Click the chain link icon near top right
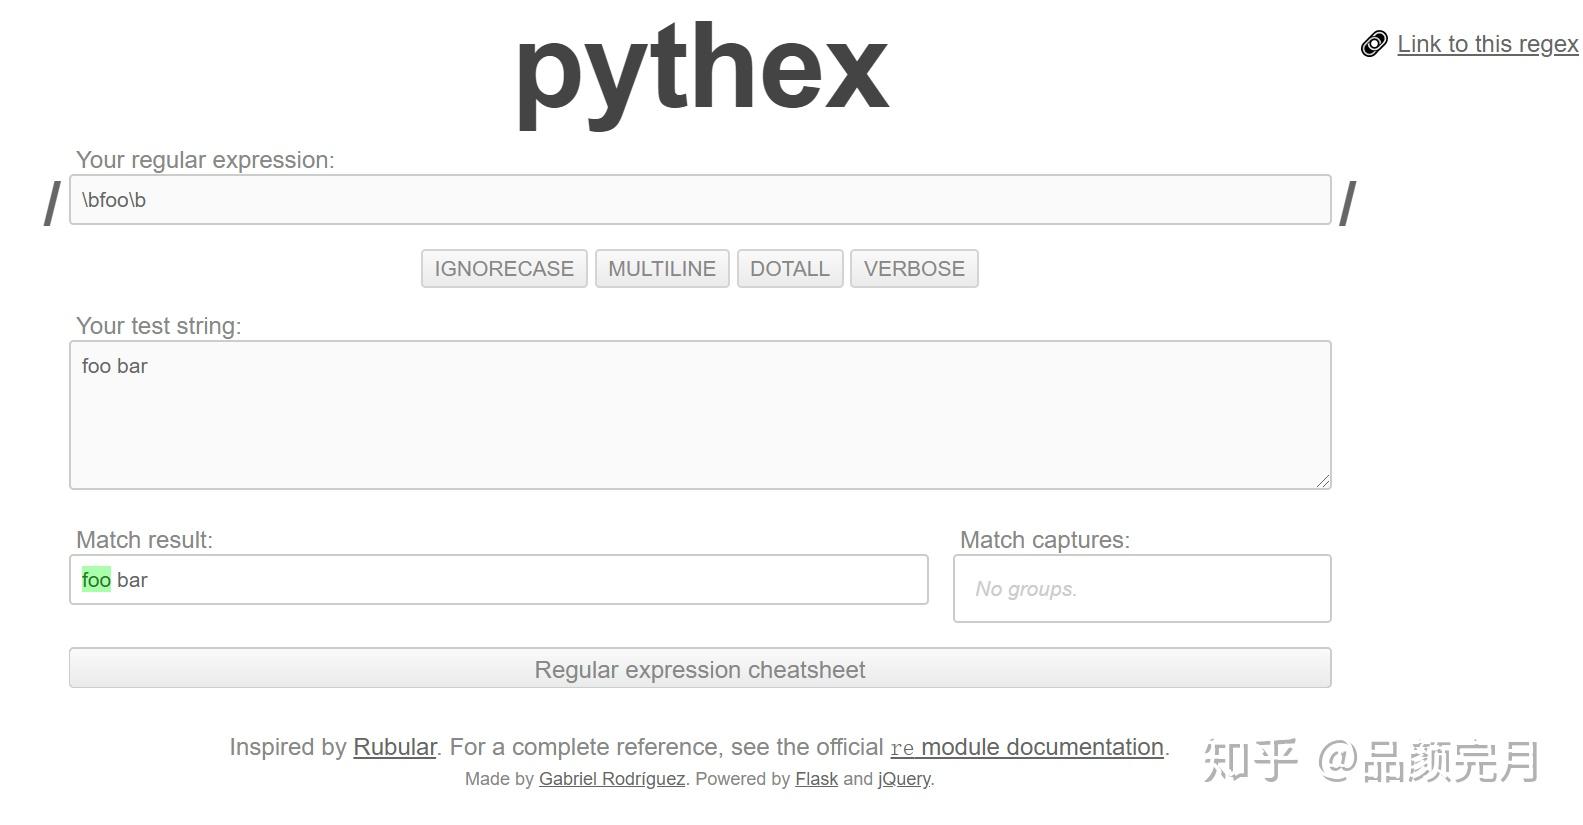 (1374, 43)
